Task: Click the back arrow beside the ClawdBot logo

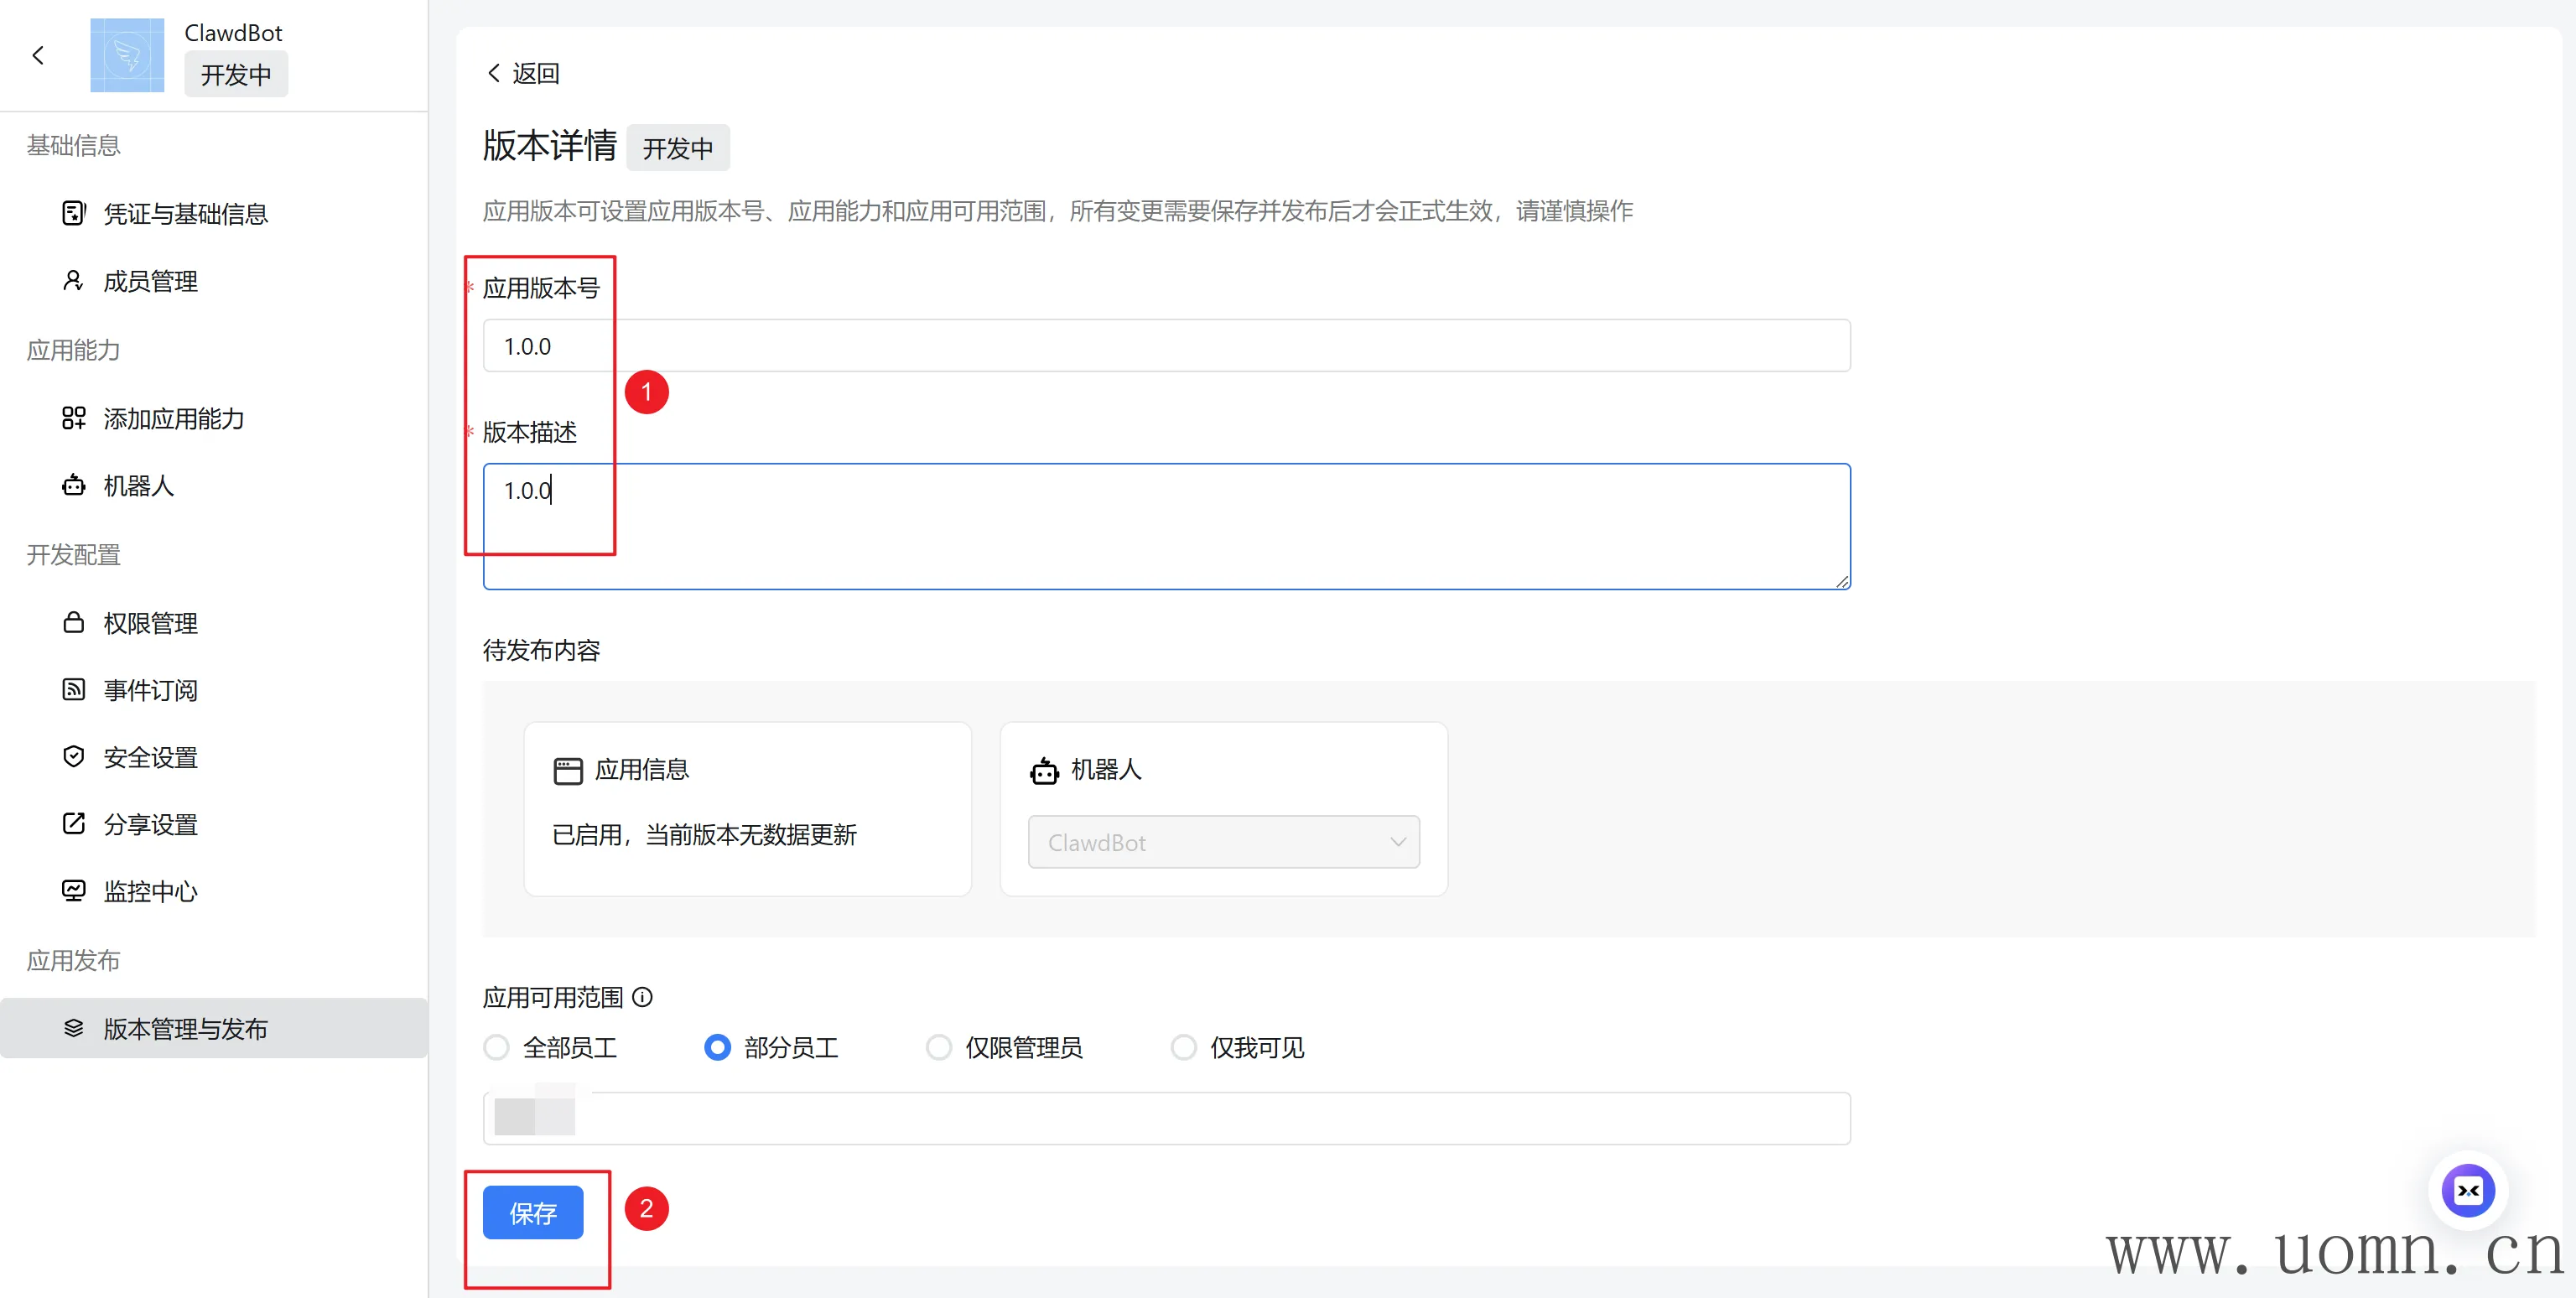Action: (38, 55)
